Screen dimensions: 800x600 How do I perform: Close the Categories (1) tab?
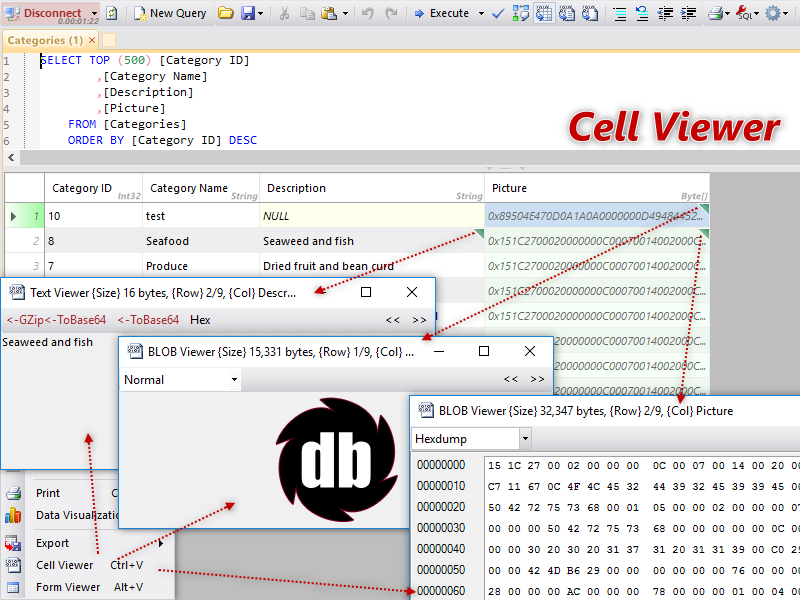(92, 40)
